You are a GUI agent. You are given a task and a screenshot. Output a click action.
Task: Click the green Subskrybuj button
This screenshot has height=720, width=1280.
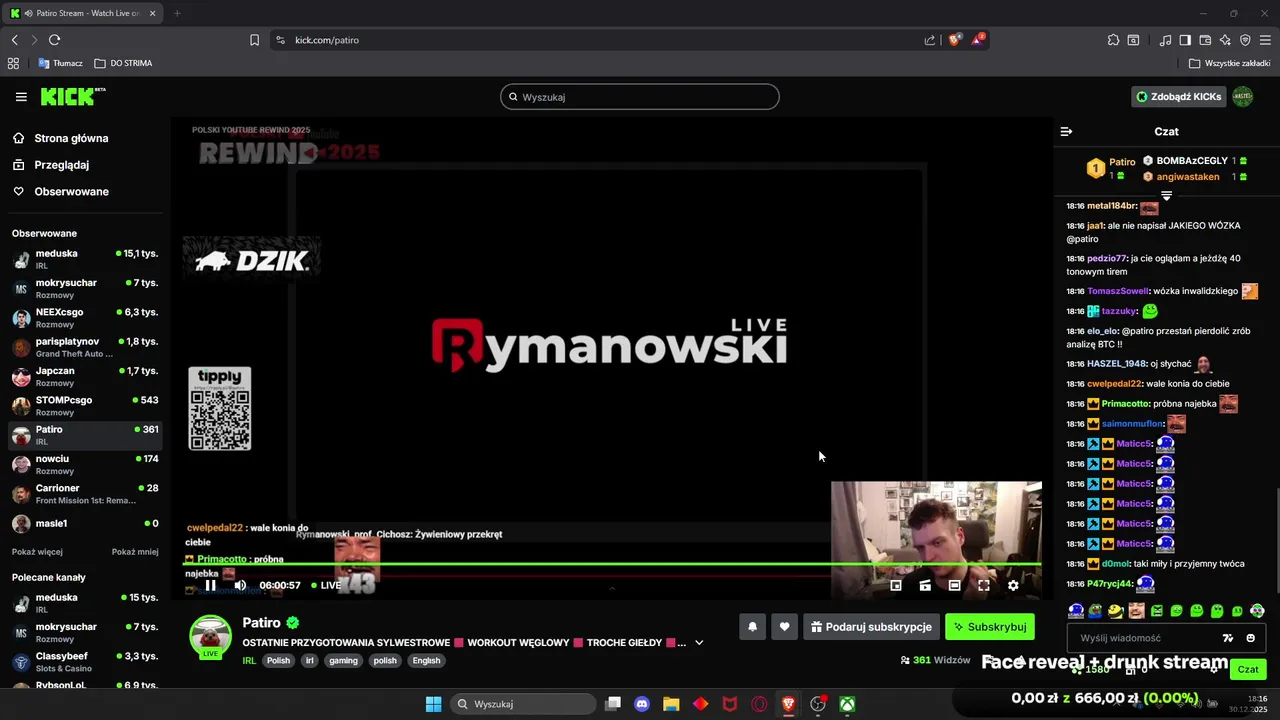(x=990, y=627)
